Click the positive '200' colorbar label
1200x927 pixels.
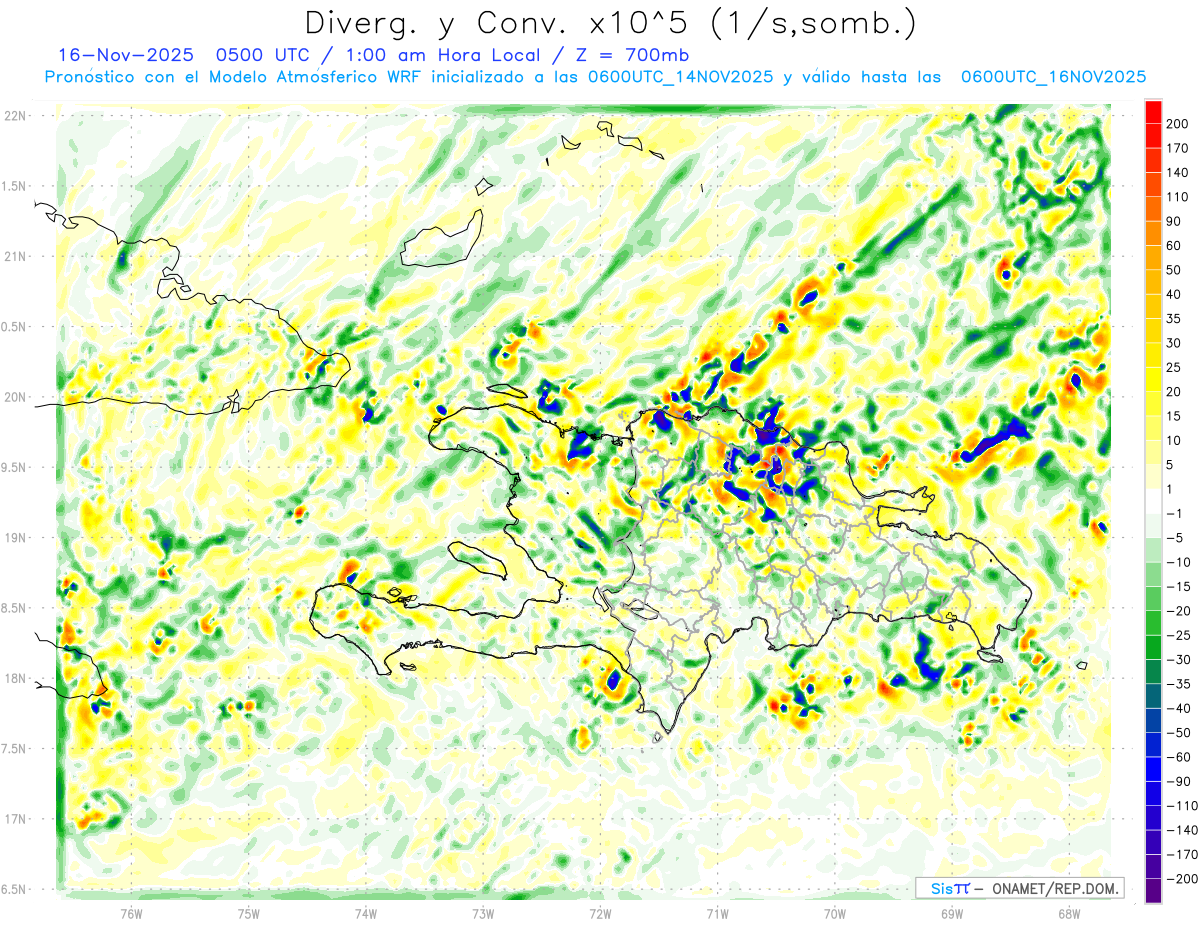pos(1179,123)
